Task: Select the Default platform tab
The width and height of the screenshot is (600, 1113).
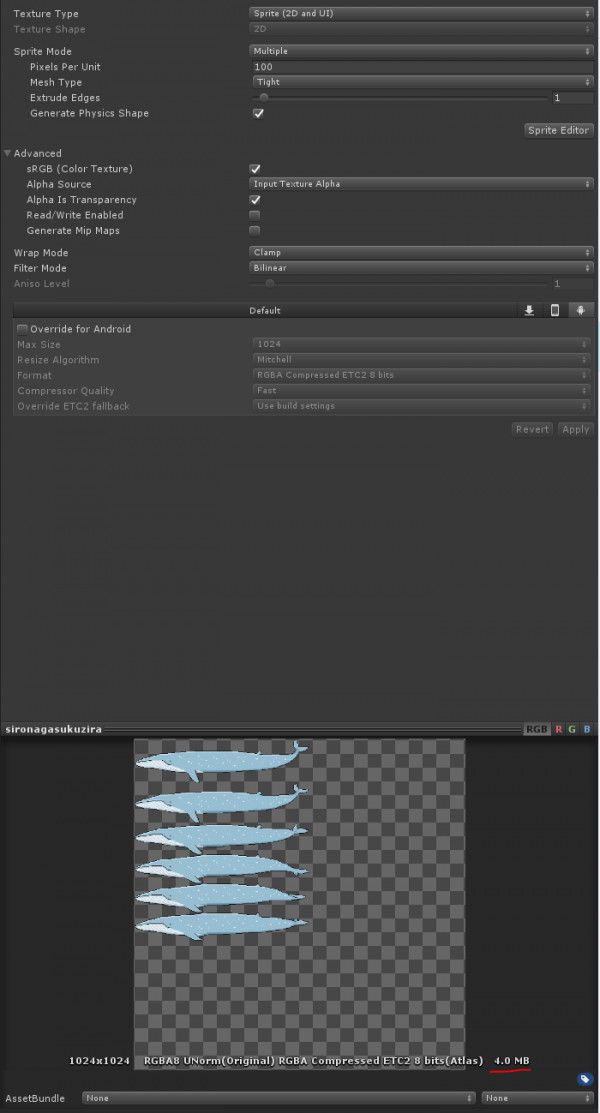Action: pyautogui.click(x=265, y=310)
